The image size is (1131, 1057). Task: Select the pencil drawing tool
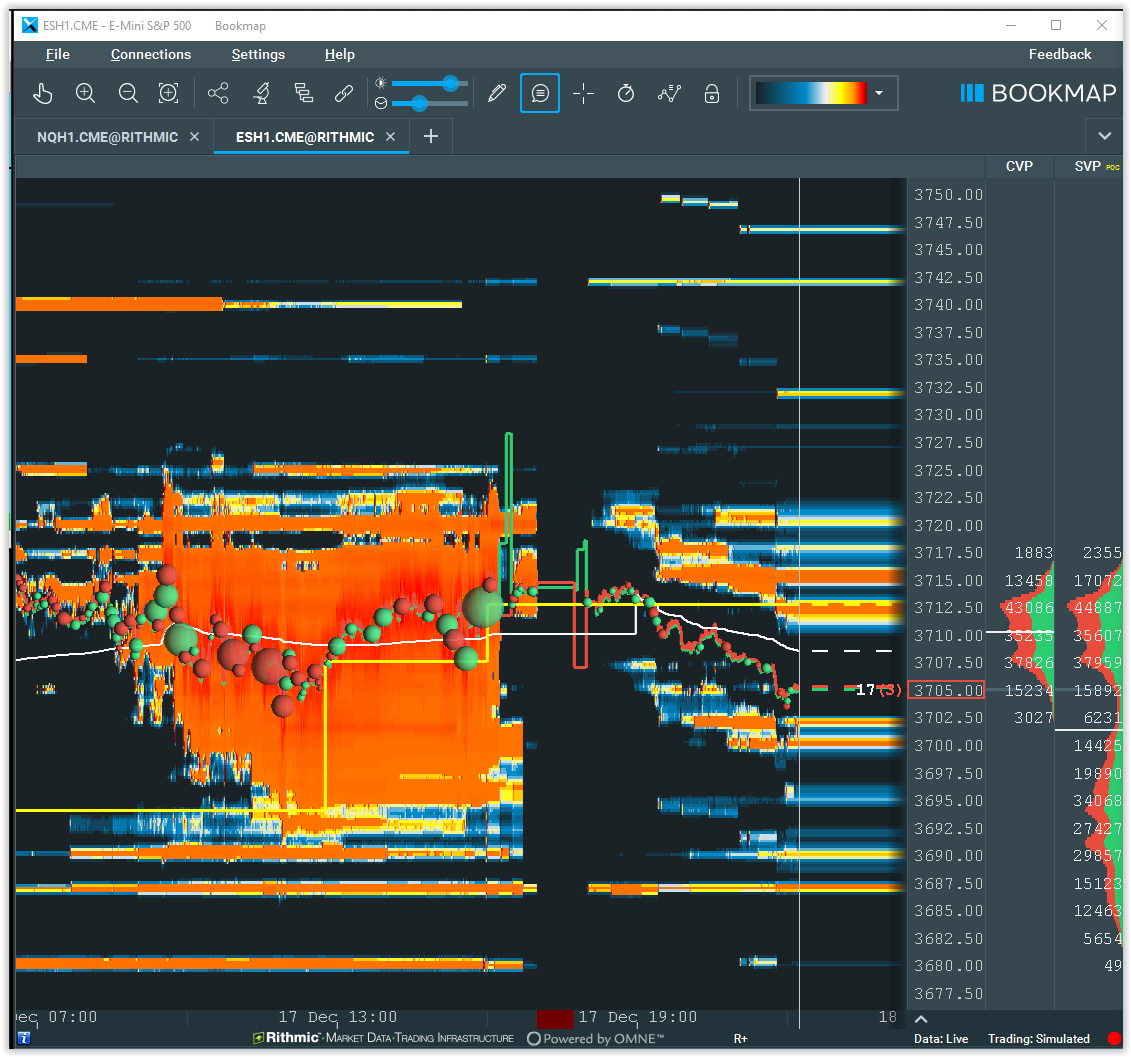pyautogui.click(x=496, y=93)
